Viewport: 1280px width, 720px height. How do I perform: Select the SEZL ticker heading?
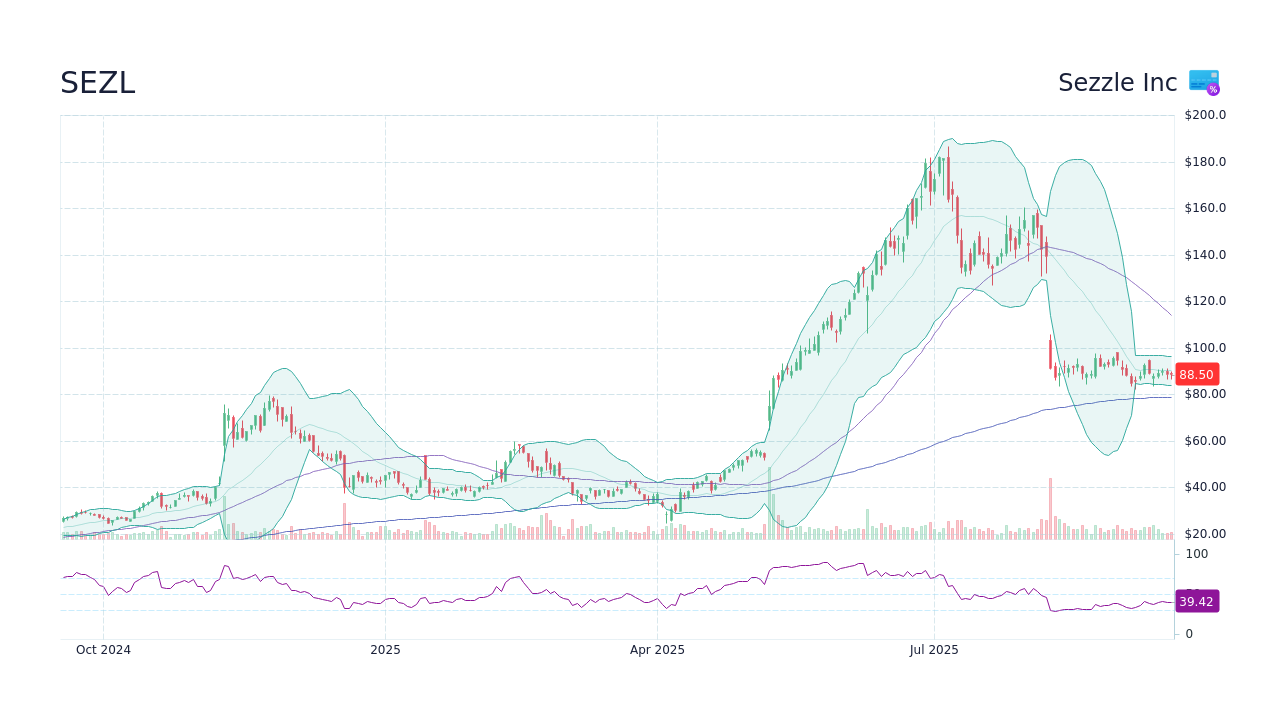pos(98,82)
